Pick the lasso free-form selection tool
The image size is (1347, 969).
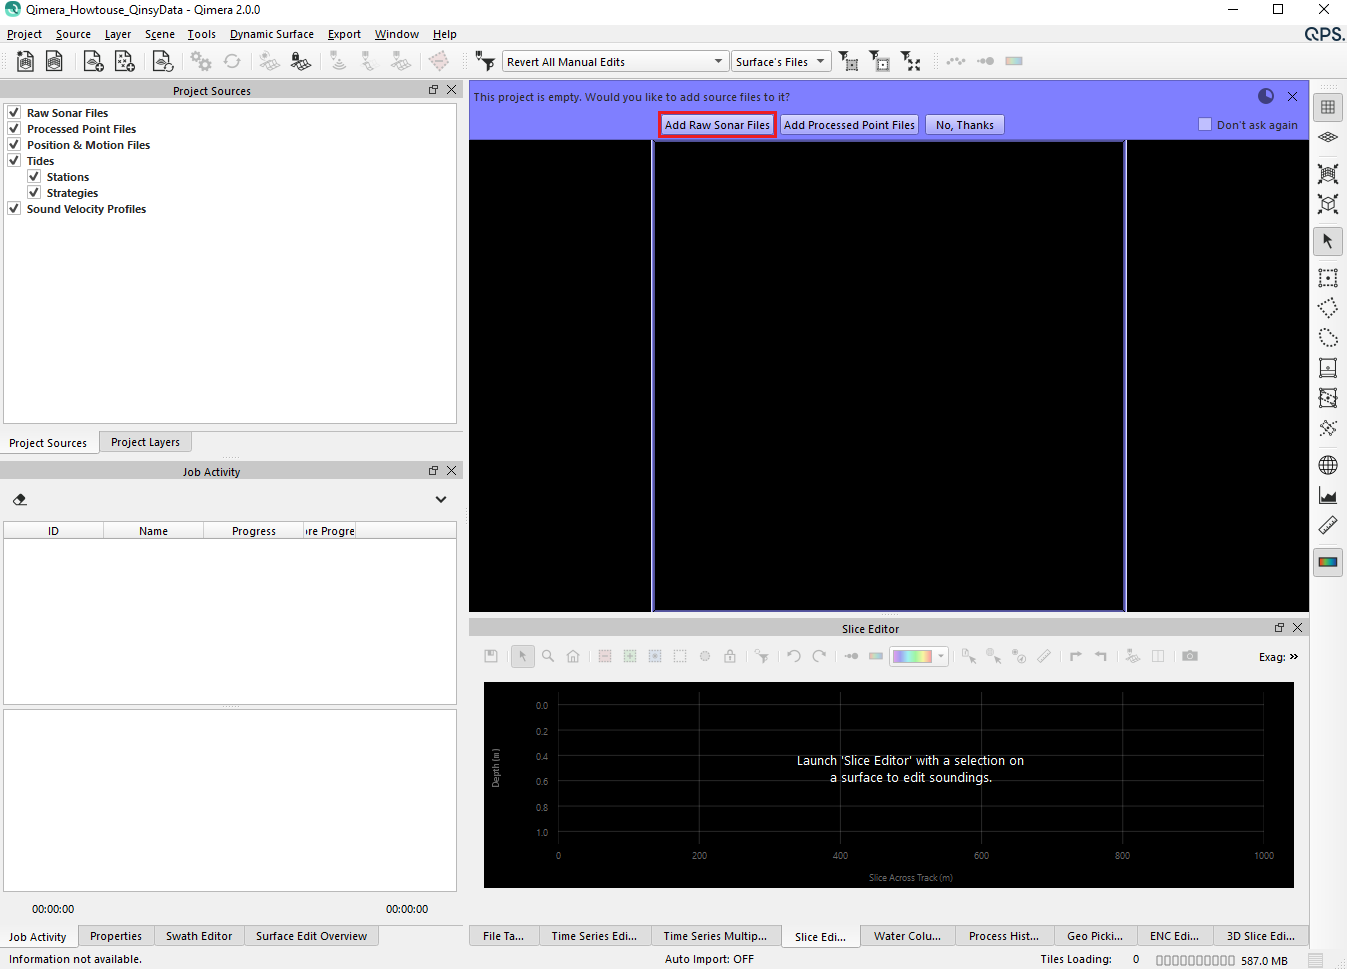1328,338
